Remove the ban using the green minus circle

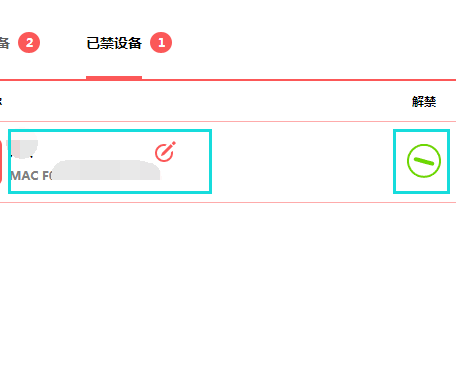pos(424,161)
